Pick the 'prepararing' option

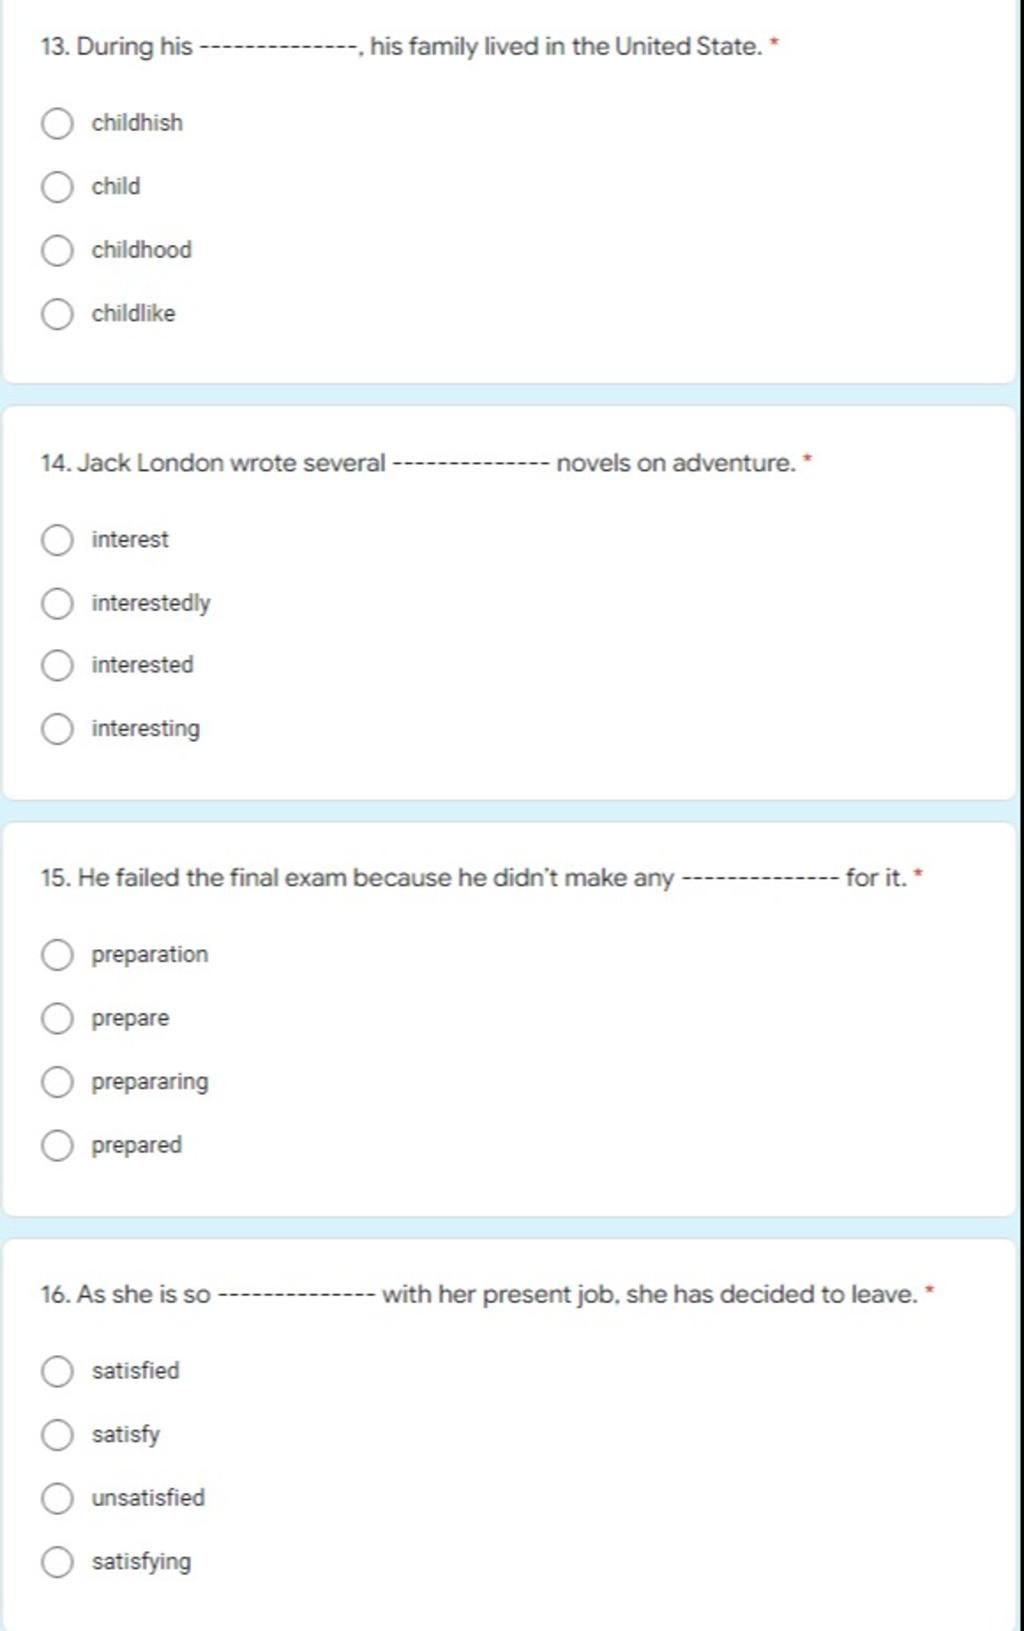57,1082
